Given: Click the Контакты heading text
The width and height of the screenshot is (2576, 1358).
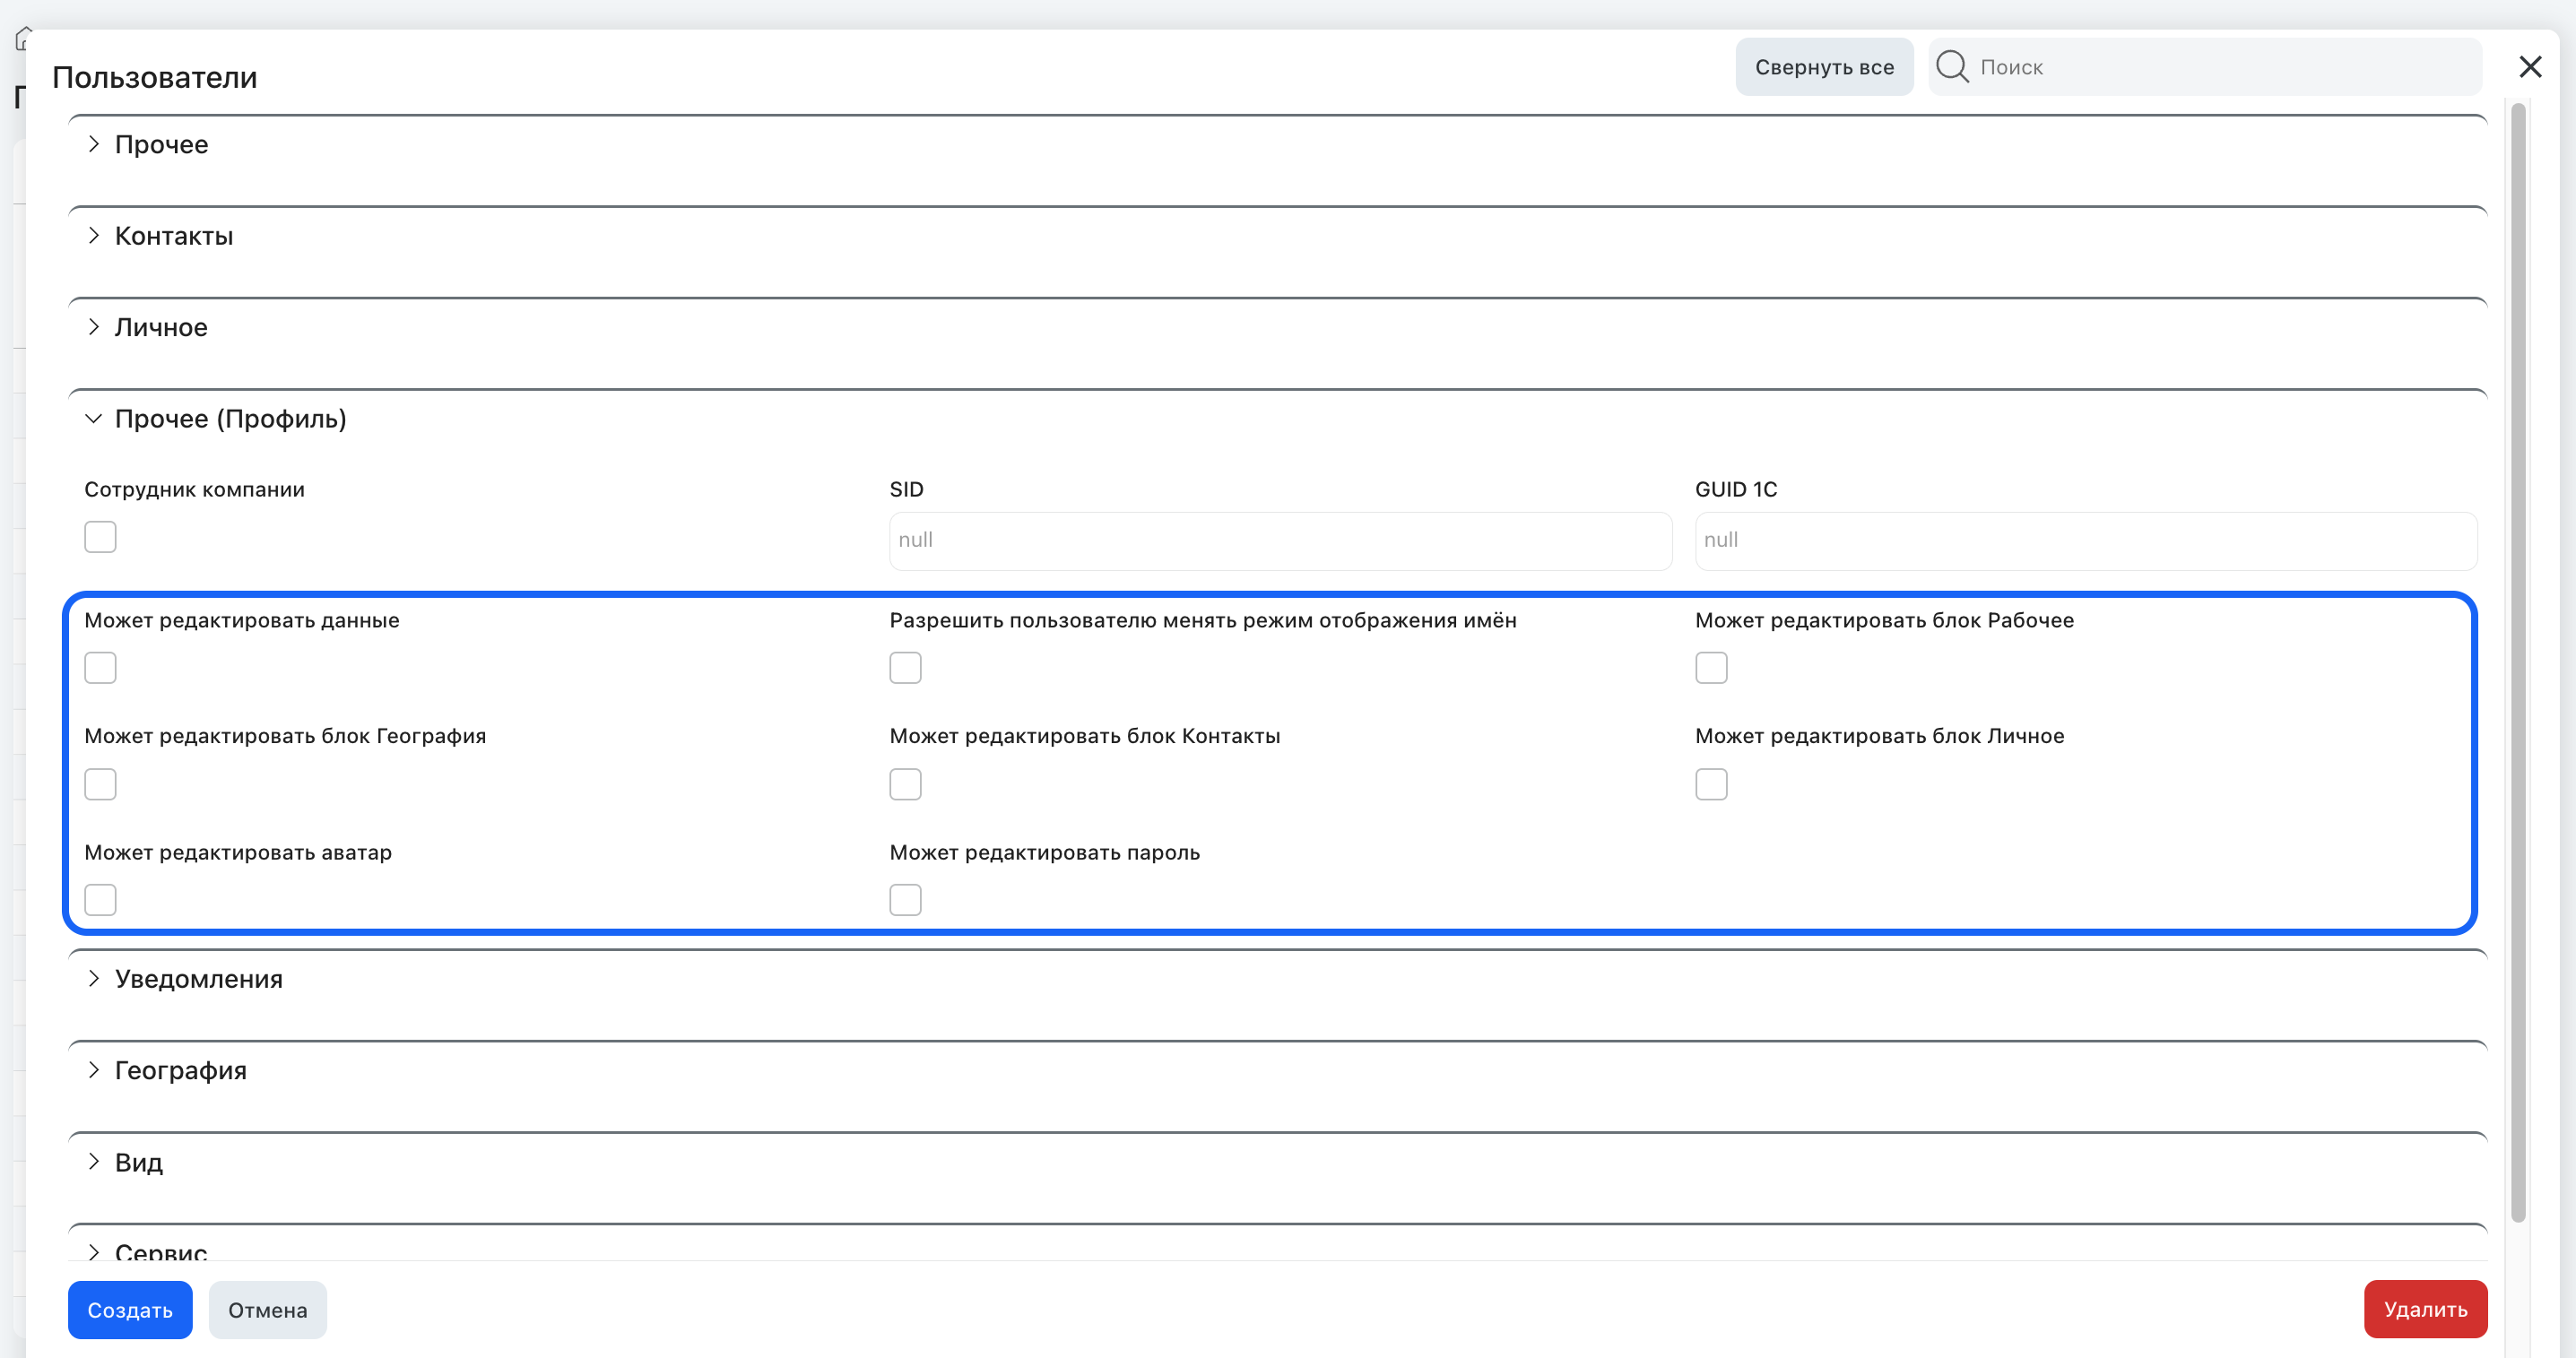Looking at the screenshot, I should click(x=174, y=236).
